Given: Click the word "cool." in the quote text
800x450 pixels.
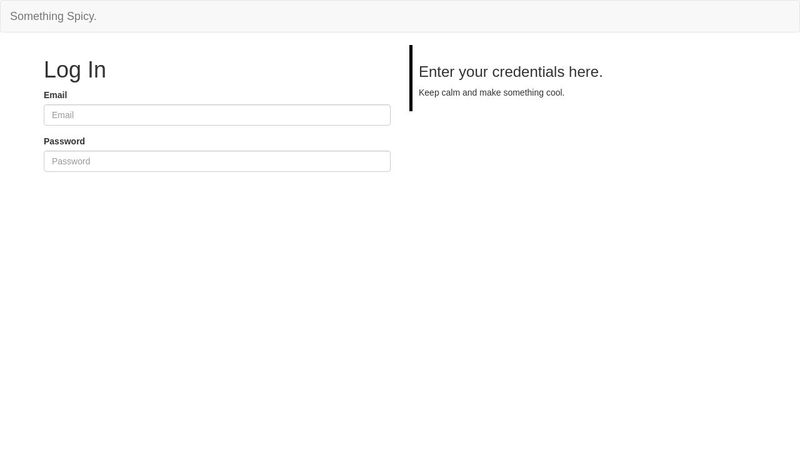Looking at the screenshot, I should point(554,93).
